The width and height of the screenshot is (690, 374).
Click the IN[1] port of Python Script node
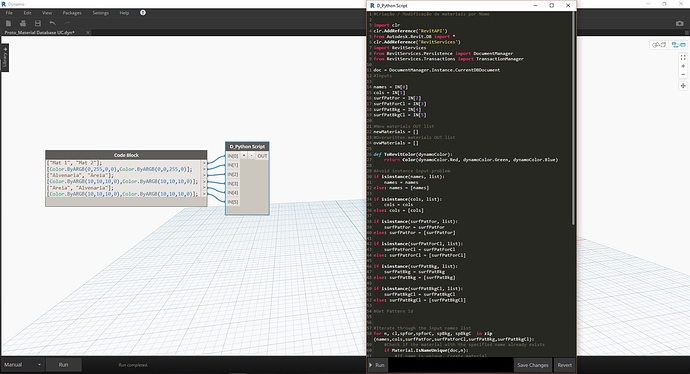point(233,165)
